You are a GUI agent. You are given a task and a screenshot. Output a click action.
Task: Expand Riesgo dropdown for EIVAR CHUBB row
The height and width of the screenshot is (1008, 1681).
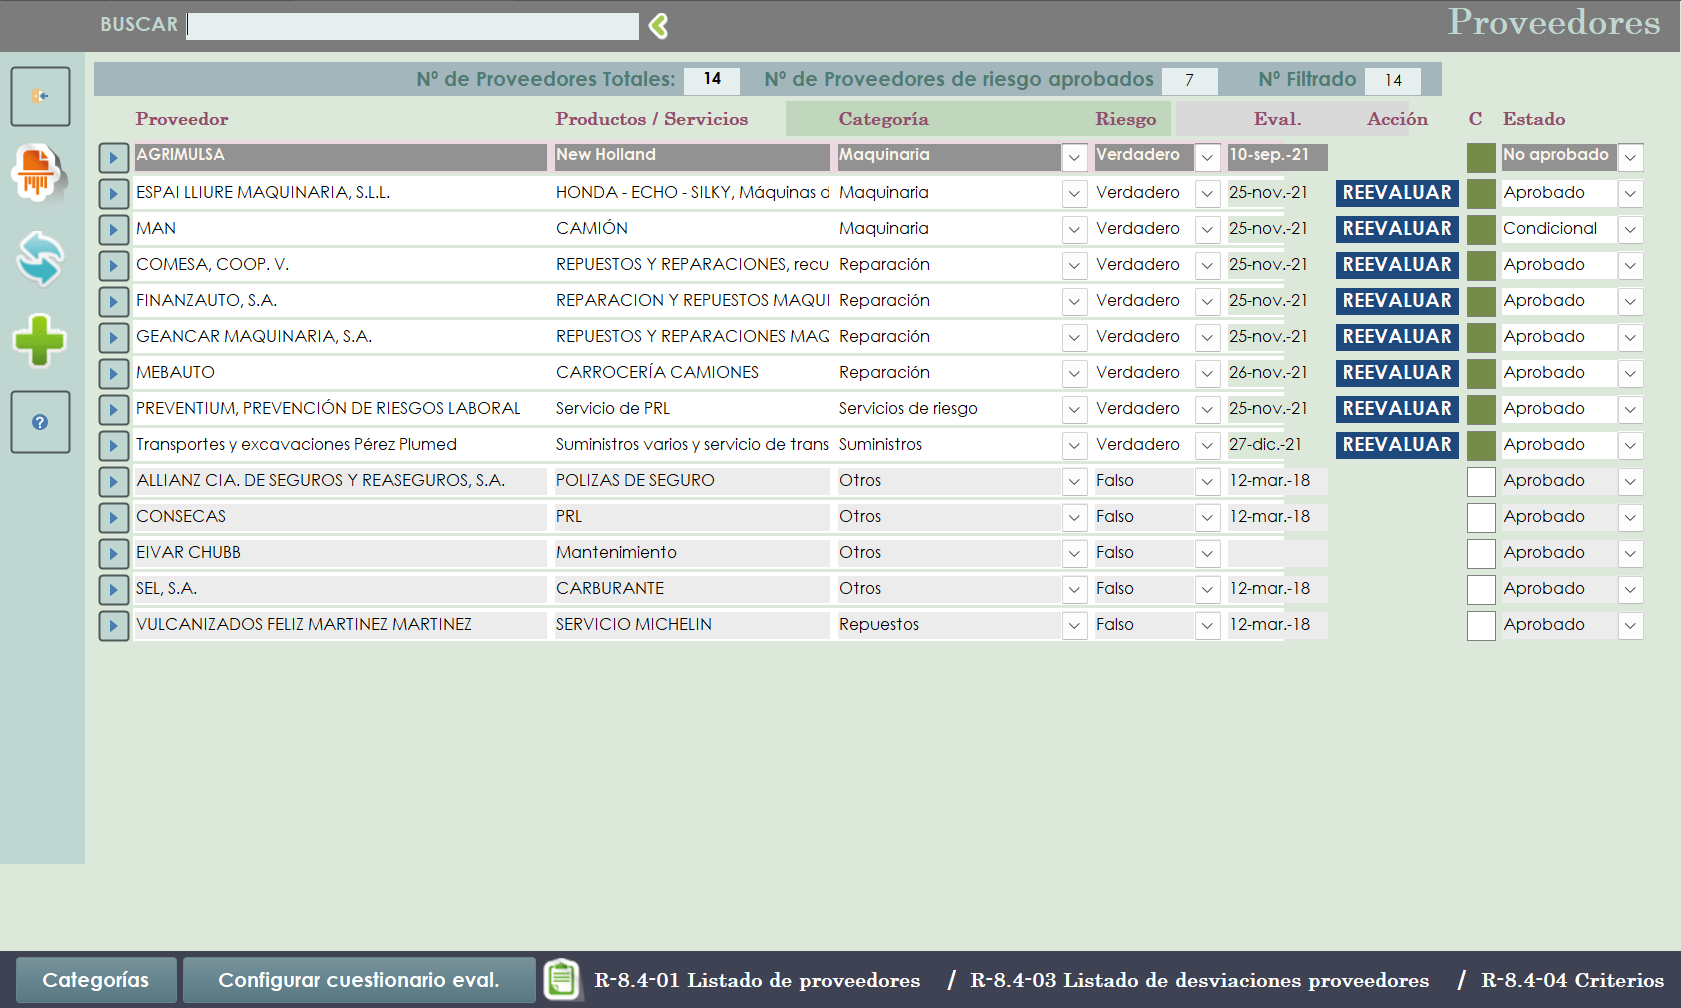[1207, 553]
